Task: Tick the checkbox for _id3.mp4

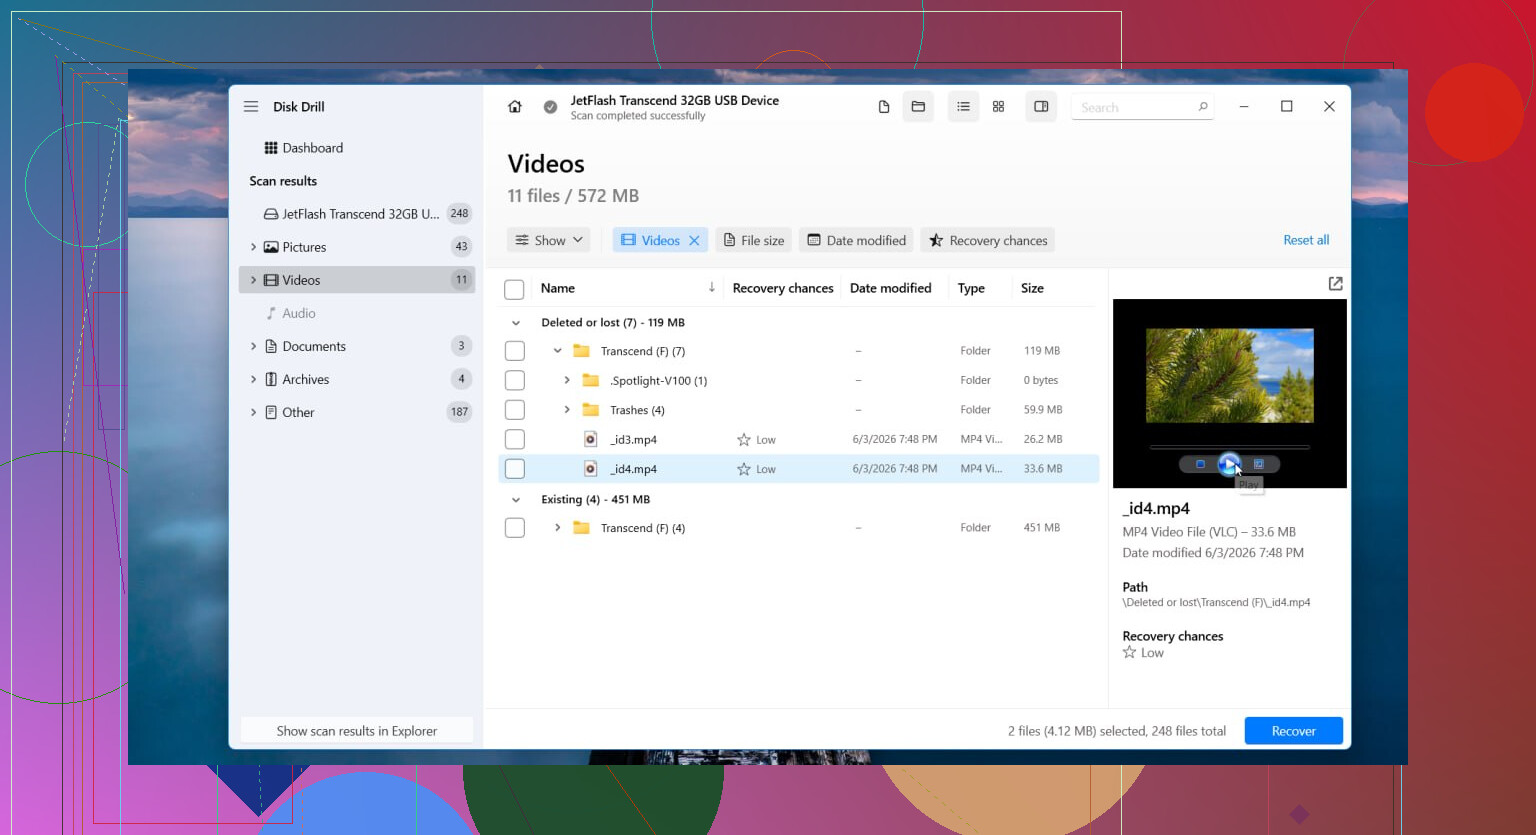Action: [515, 440]
